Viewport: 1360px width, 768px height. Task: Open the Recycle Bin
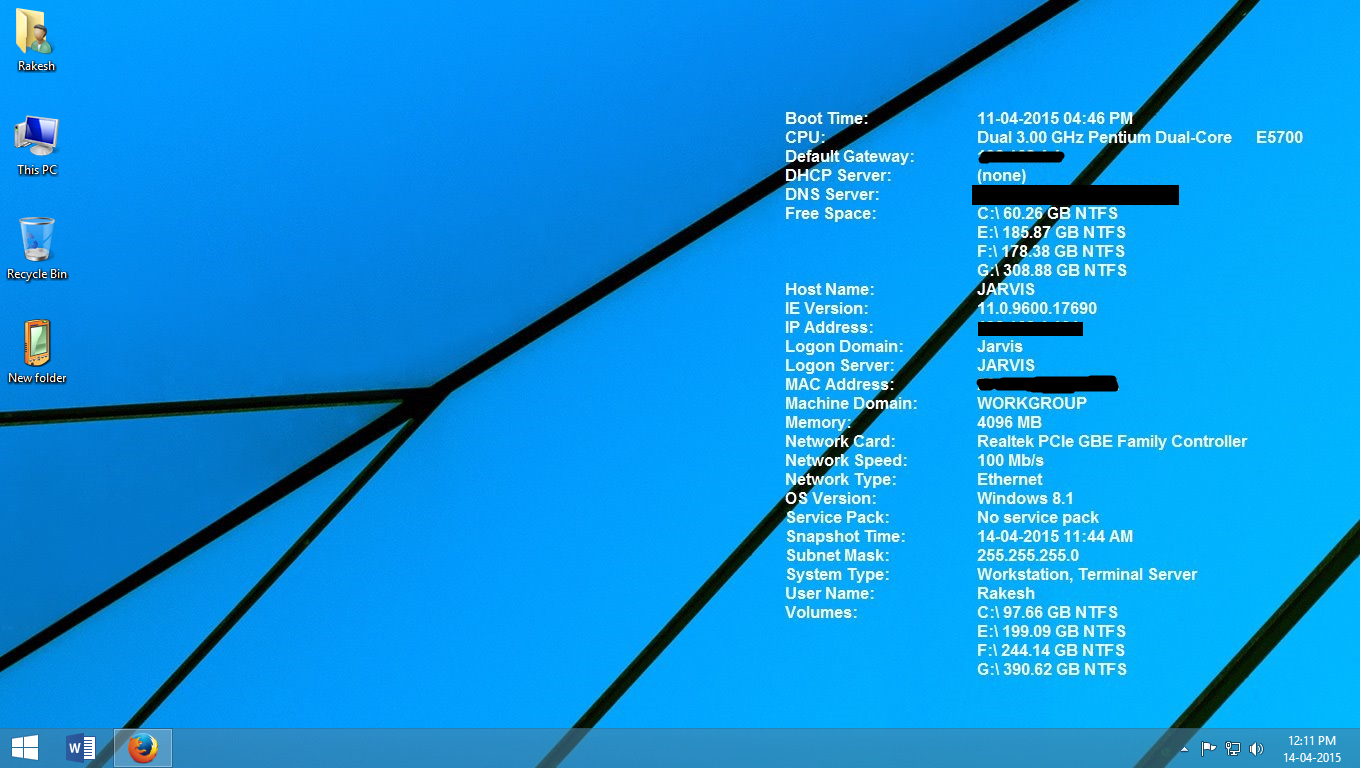(36, 245)
